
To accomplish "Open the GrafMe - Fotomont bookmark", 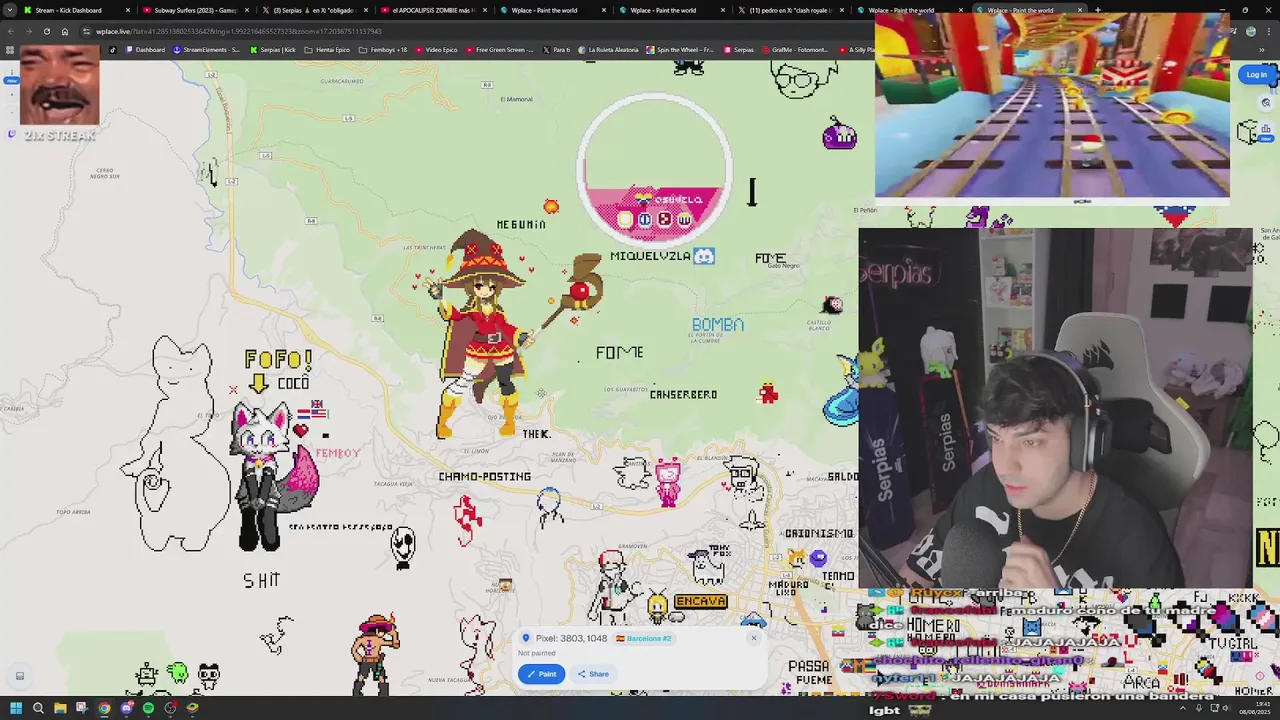I will click(794, 50).
